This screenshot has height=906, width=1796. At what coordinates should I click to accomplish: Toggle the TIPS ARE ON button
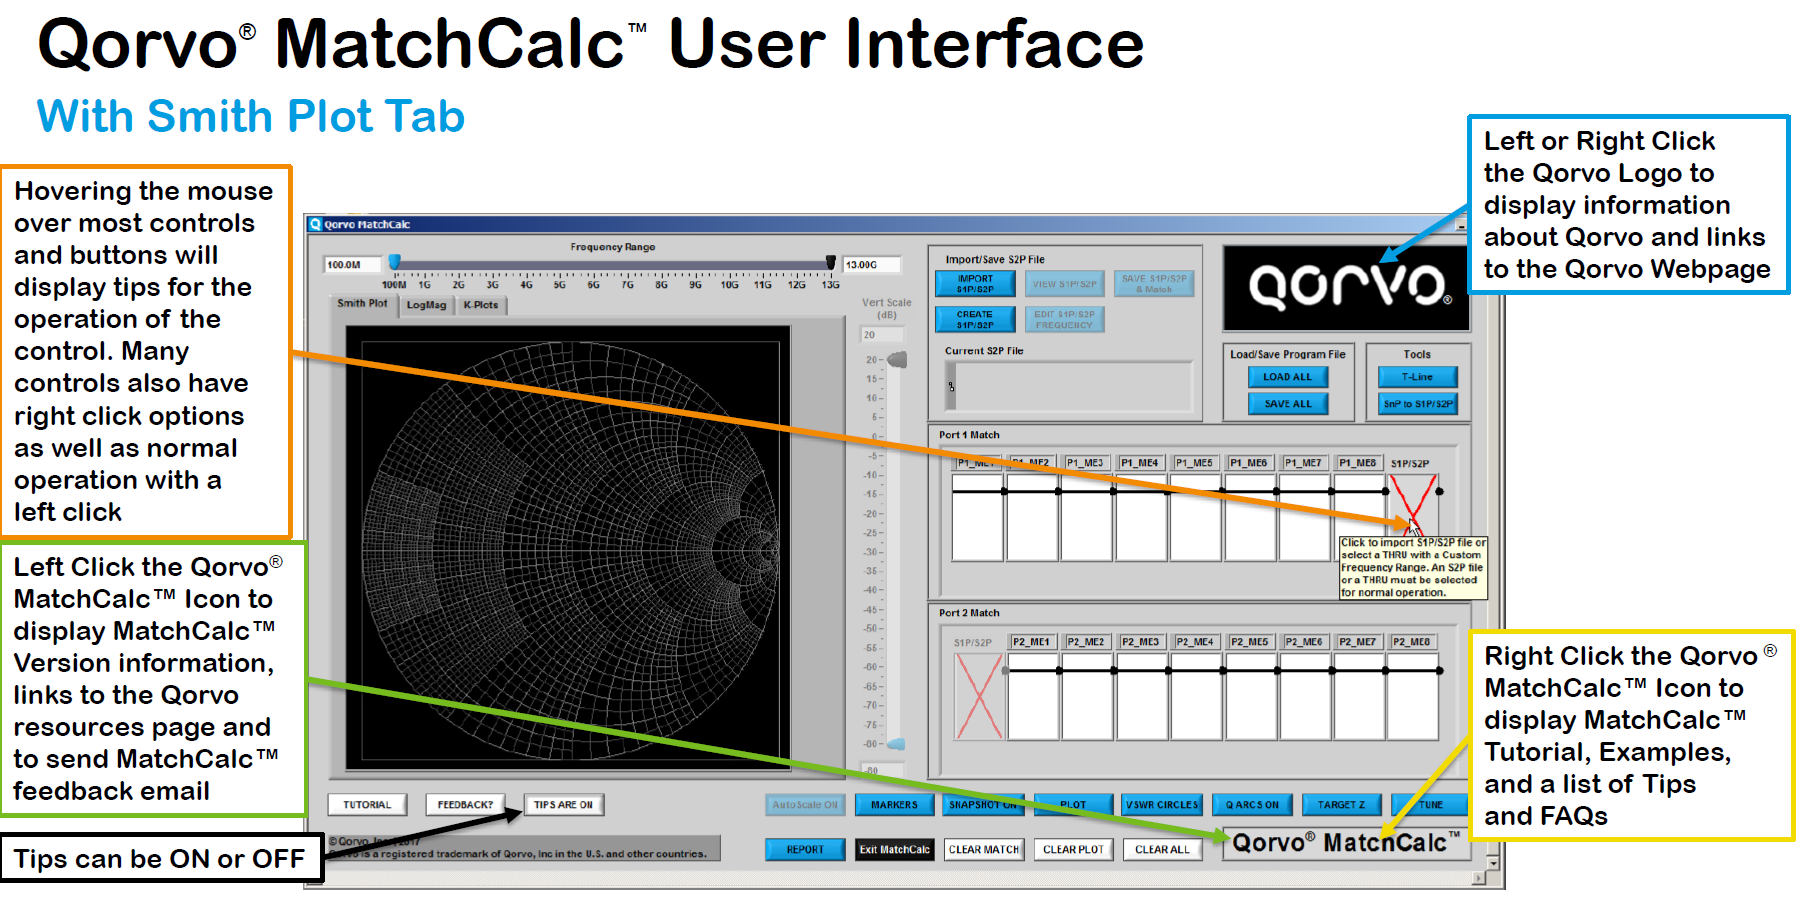click(x=563, y=805)
